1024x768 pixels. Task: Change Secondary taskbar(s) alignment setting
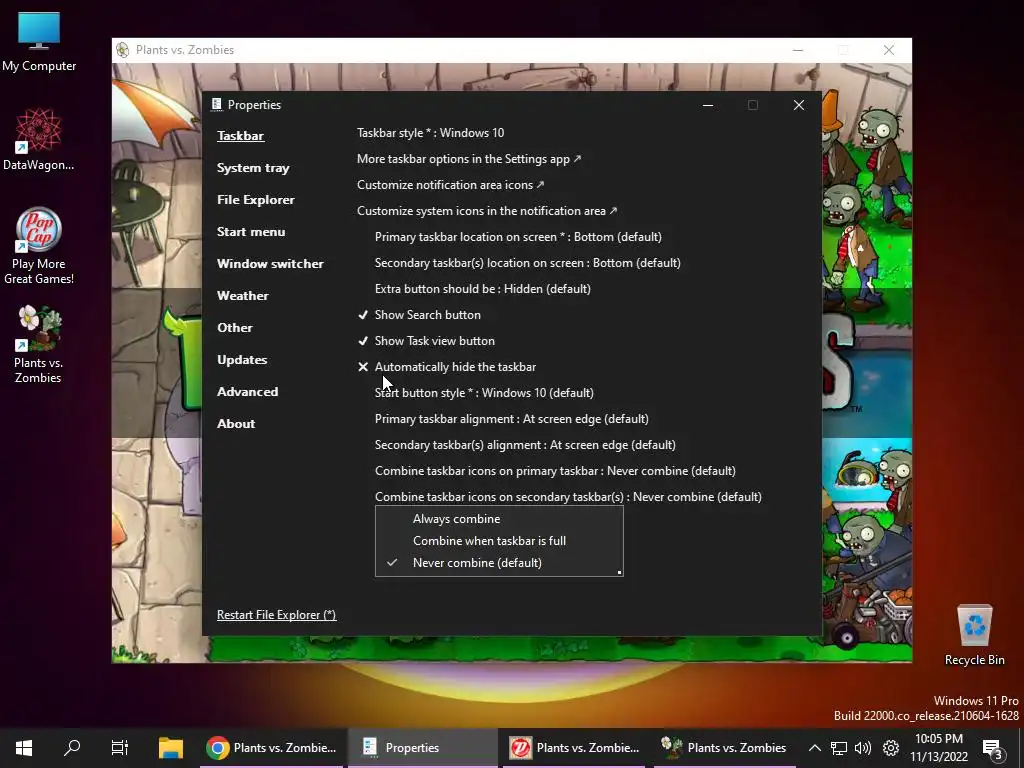click(x=525, y=445)
